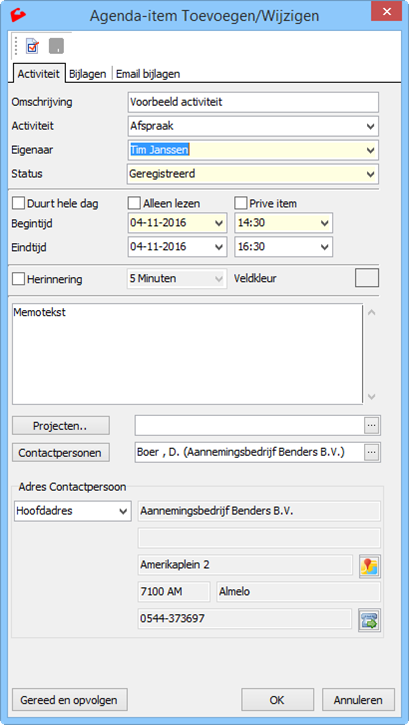Image resolution: width=409 pixels, height=725 pixels.
Task: Click the gray document icon in toolbar
Action: 56,46
